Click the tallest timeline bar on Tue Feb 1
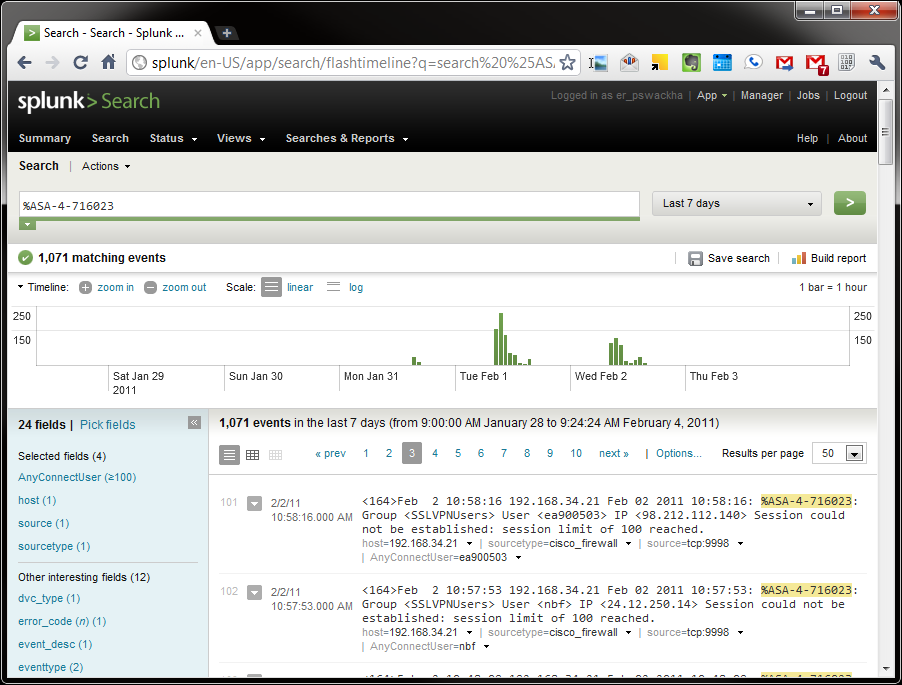 pos(501,339)
